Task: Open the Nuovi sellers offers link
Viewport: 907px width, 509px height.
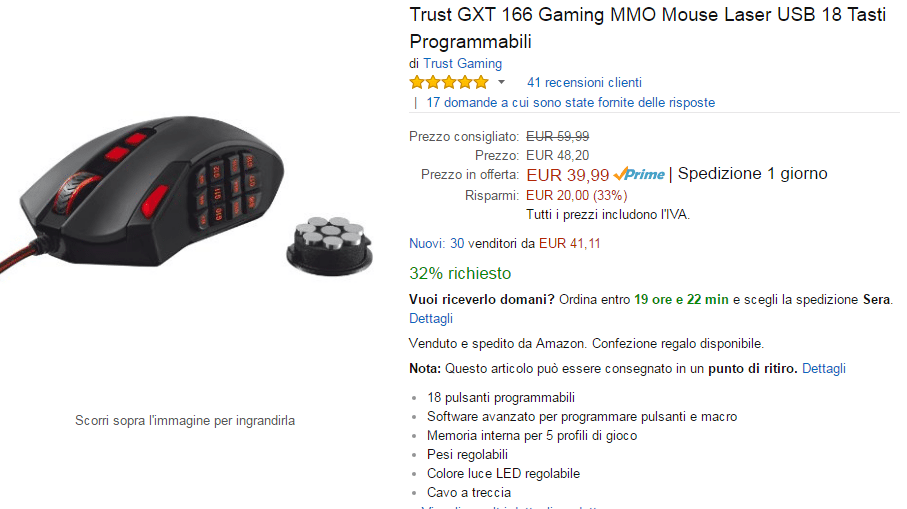Action: pos(427,244)
